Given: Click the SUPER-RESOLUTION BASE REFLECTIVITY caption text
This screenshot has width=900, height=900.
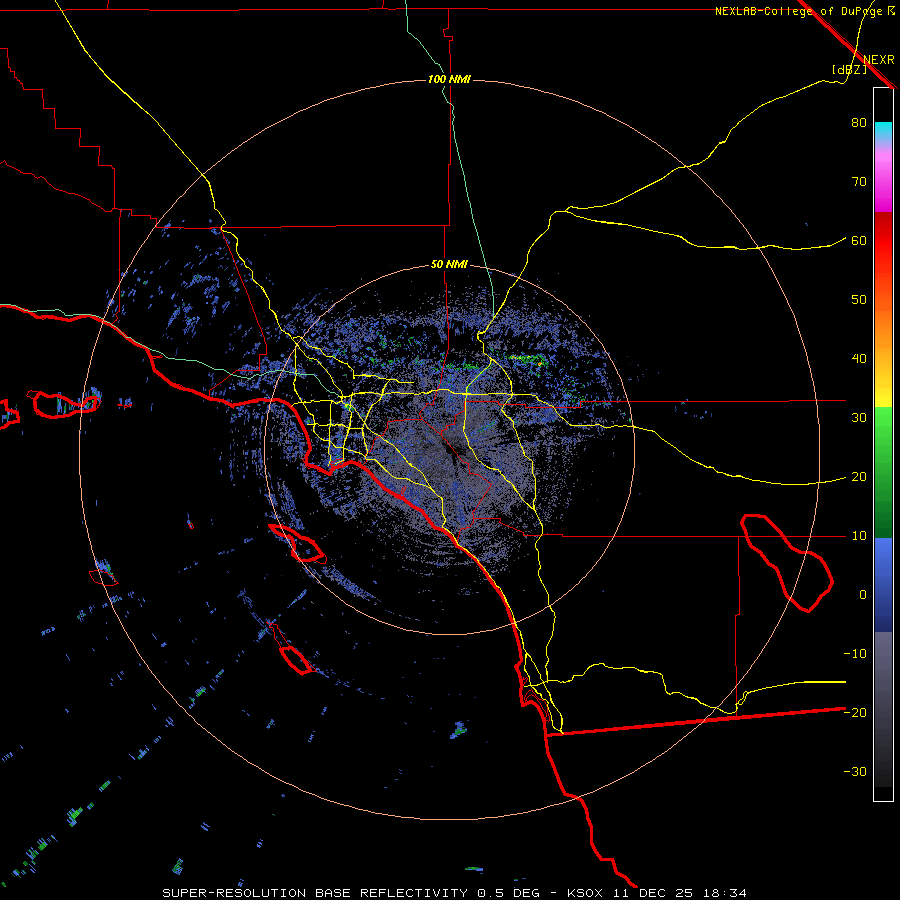Looking at the screenshot, I should (x=313, y=893).
